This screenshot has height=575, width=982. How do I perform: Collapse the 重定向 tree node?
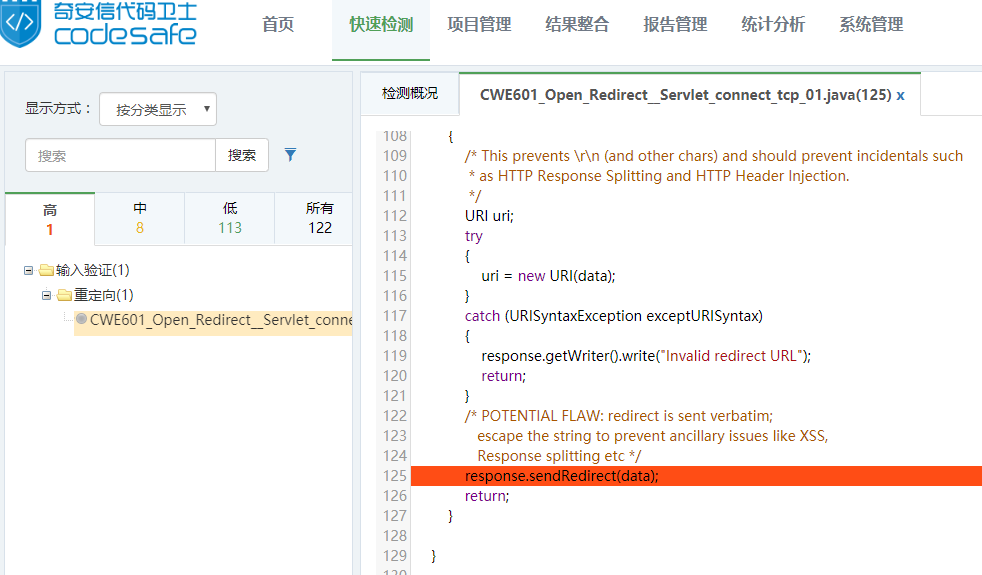47,295
